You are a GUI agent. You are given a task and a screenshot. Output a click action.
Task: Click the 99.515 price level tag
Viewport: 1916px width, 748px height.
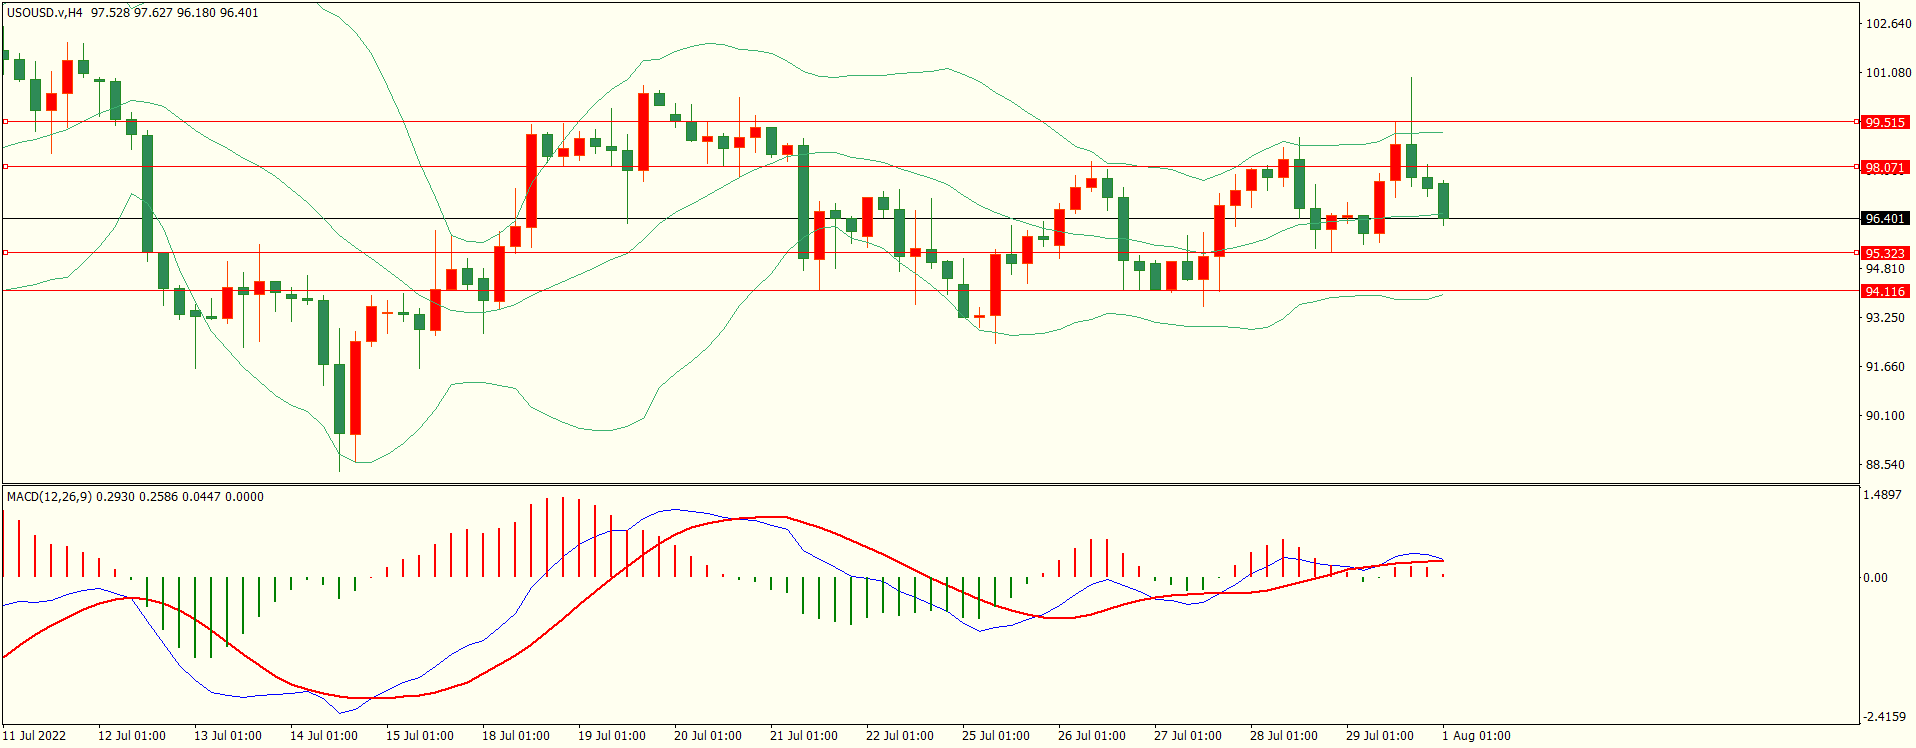tap(1884, 122)
